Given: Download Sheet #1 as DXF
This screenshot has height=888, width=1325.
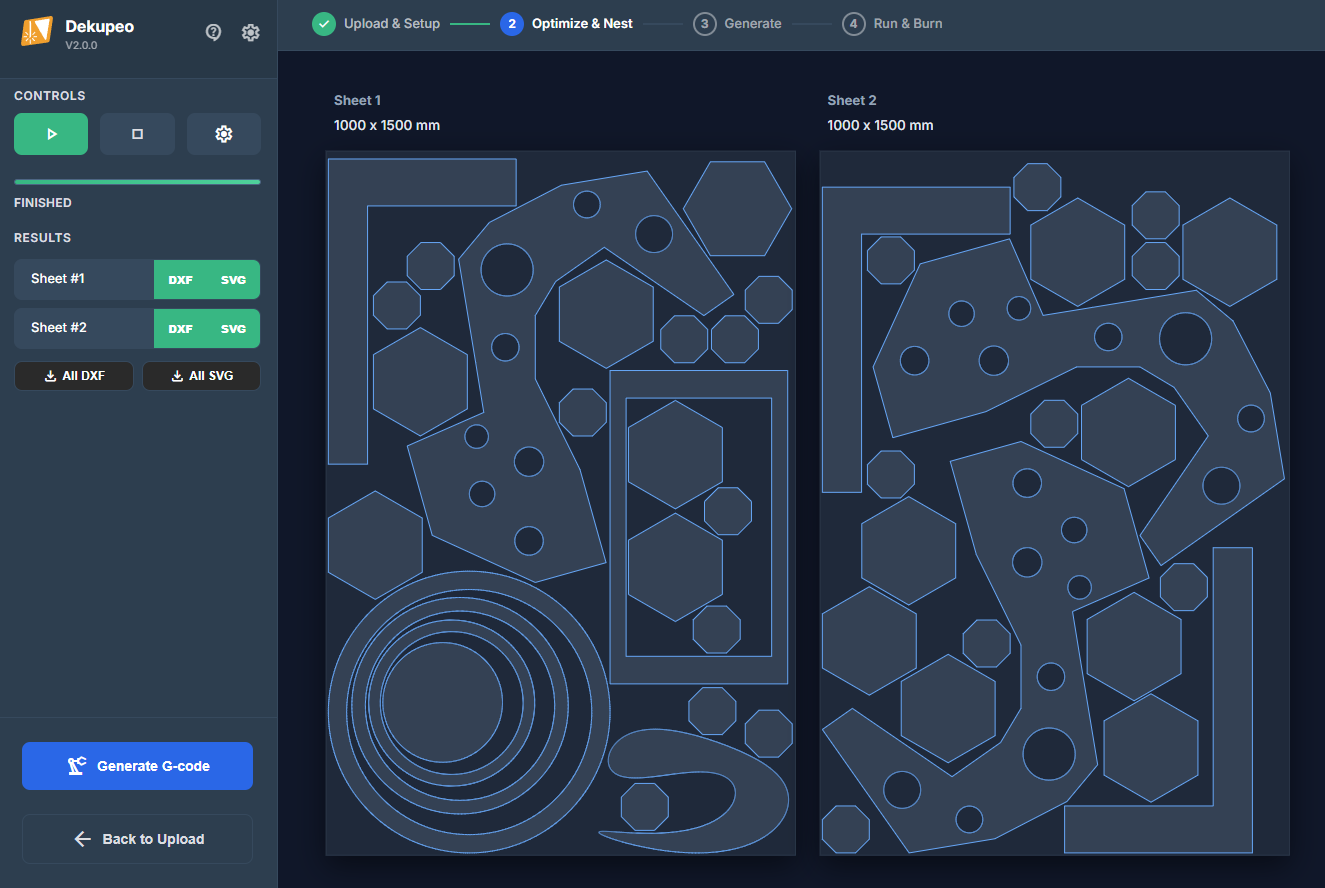Looking at the screenshot, I should pyautogui.click(x=180, y=280).
